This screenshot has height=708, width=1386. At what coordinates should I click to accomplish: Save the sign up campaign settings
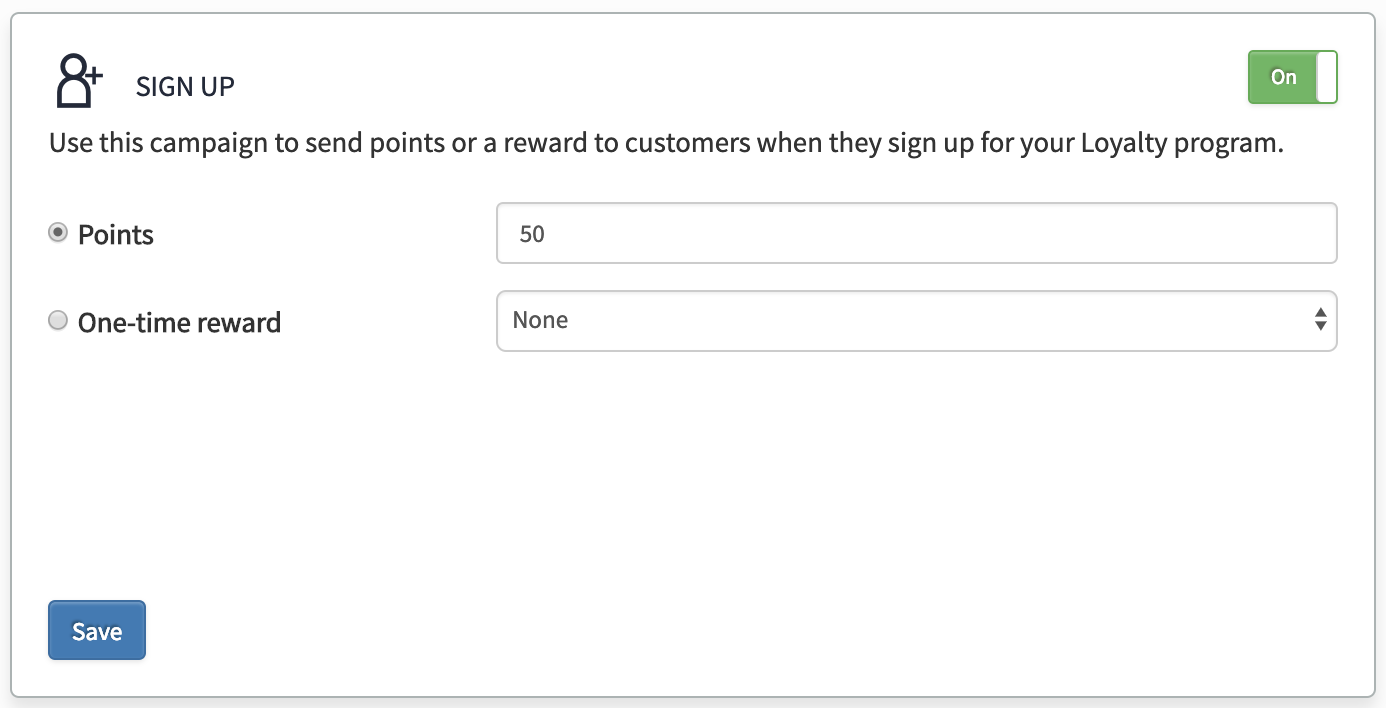(97, 630)
